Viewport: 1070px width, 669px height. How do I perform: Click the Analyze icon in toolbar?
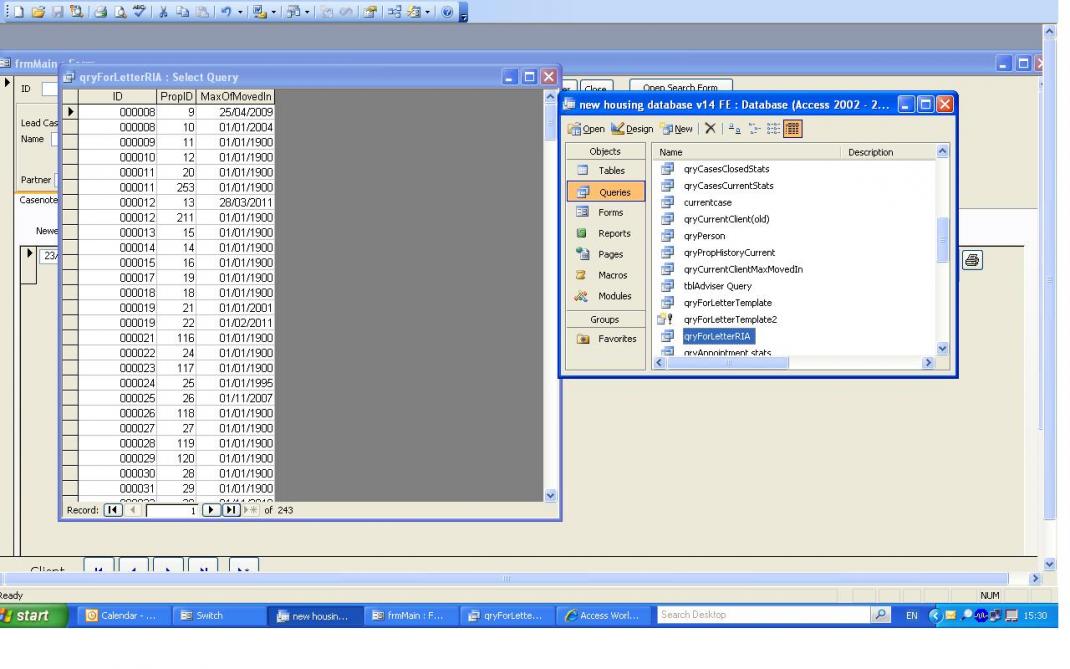(293, 12)
